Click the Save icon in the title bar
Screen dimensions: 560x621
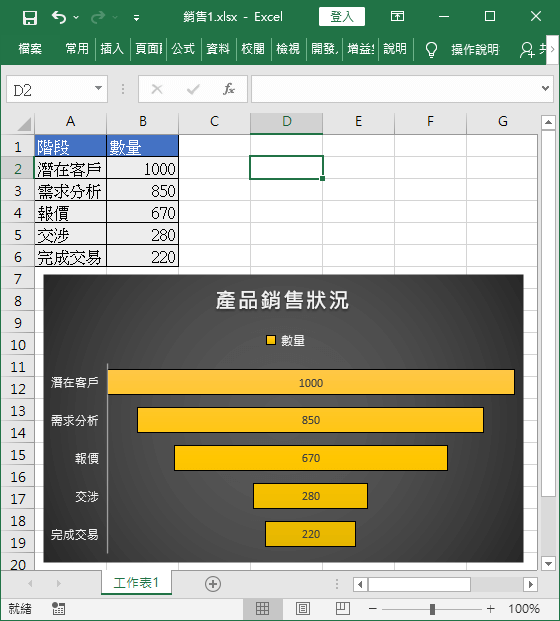pyautogui.click(x=30, y=18)
